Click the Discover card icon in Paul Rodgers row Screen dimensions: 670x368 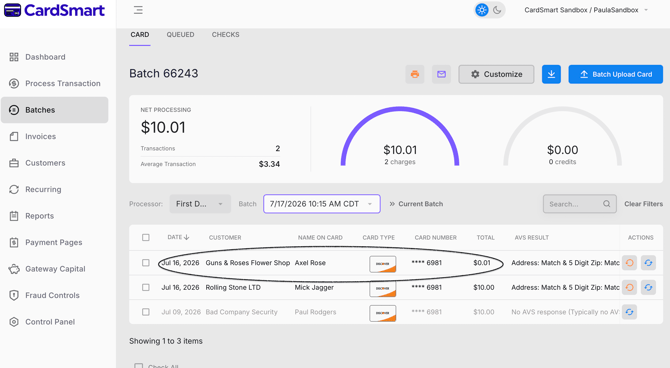click(382, 313)
